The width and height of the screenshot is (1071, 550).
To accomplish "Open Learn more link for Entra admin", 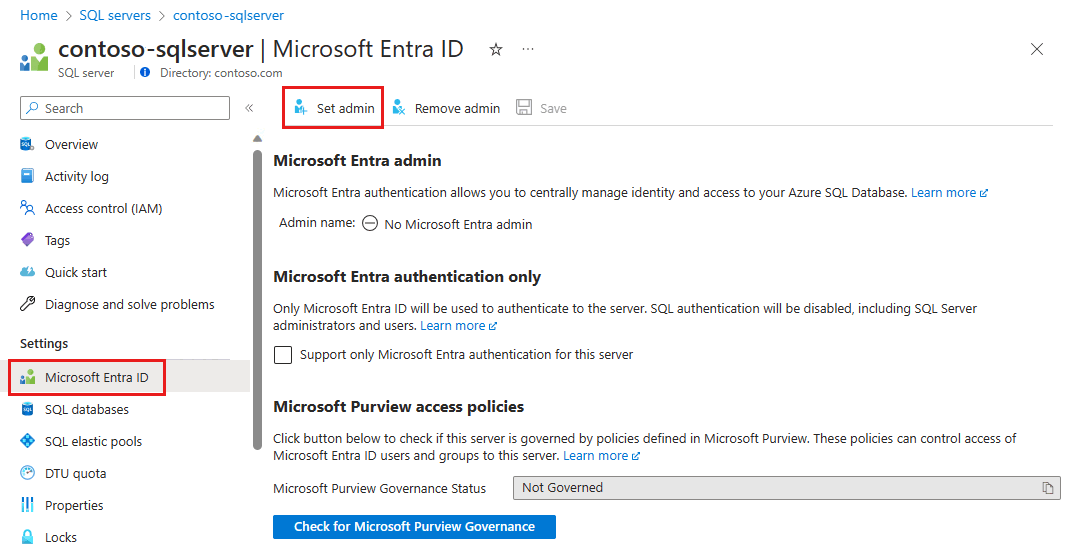I will (949, 192).
